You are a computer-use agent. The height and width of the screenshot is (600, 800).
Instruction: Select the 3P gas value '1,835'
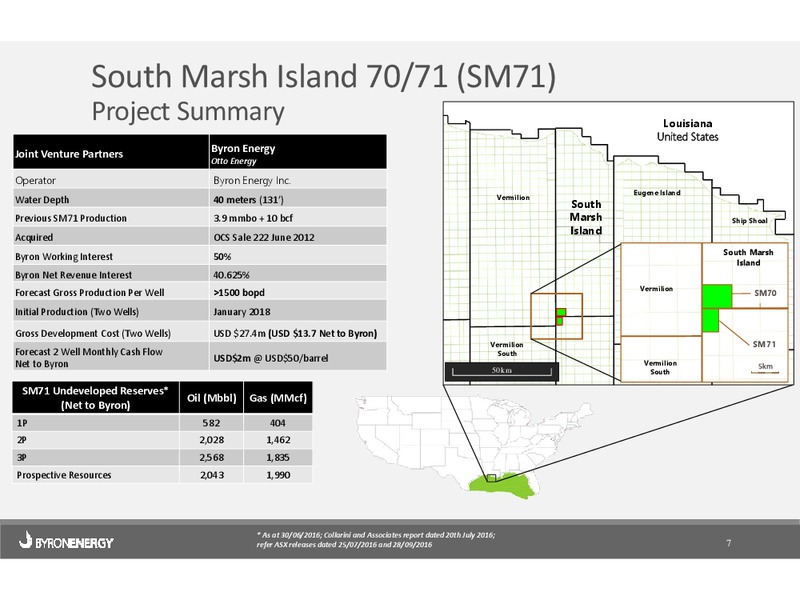coord(278,458)
